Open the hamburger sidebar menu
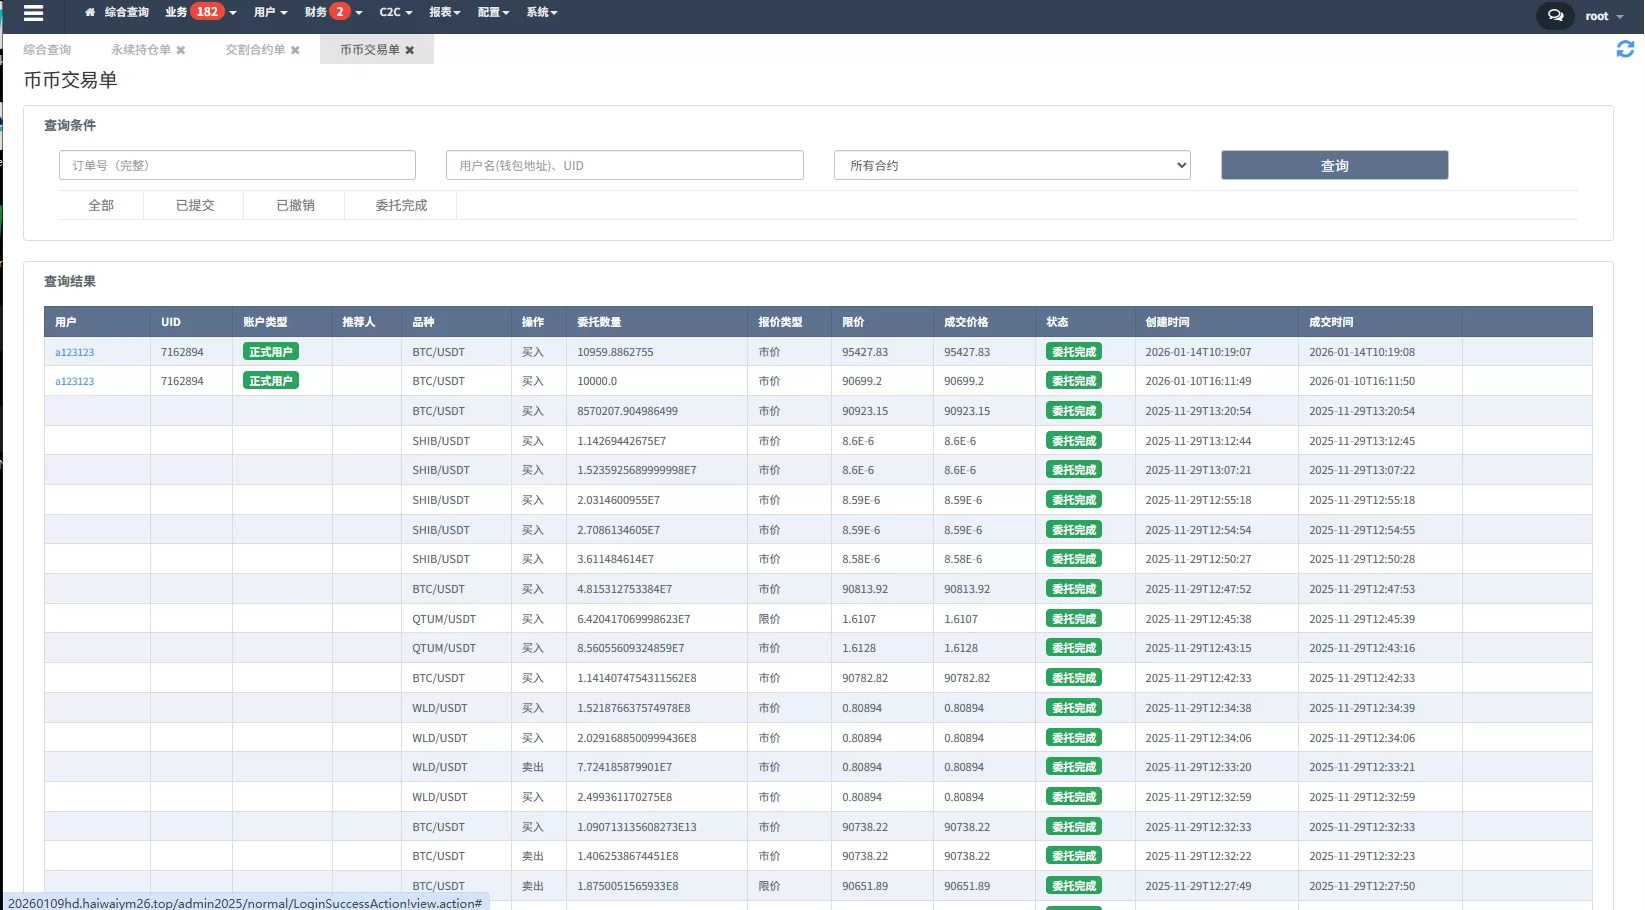 click(x=33, y=13)
